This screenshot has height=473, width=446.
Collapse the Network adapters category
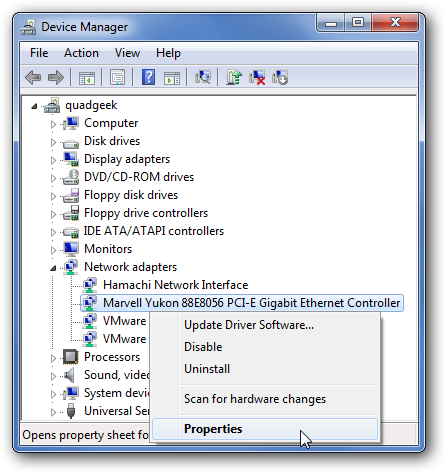coord(53,268)
